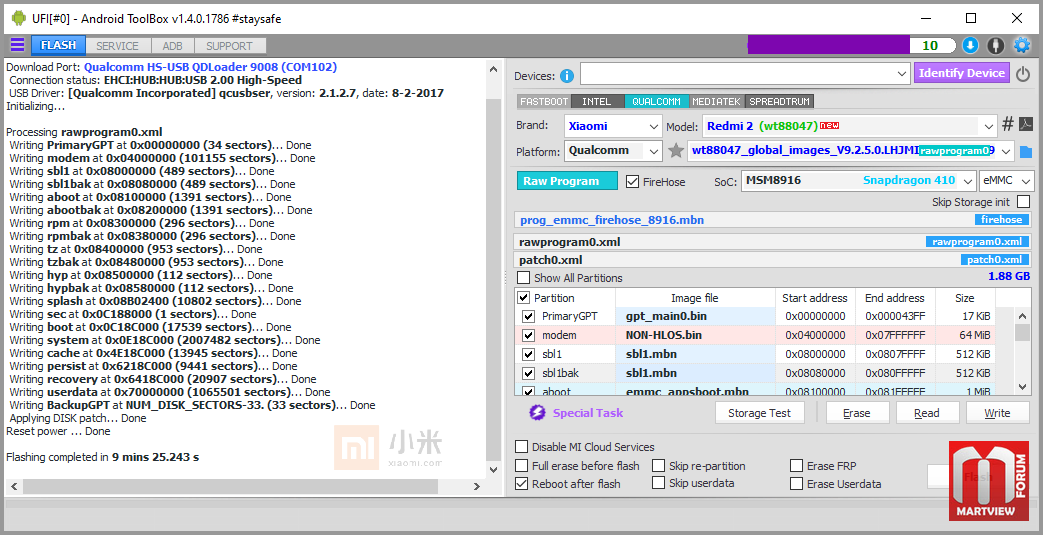Click the blue browse folder icon
Image resolution: width=1043 pixels, height=535 pixels.
pyautogui.click(x=1026, y=152)
